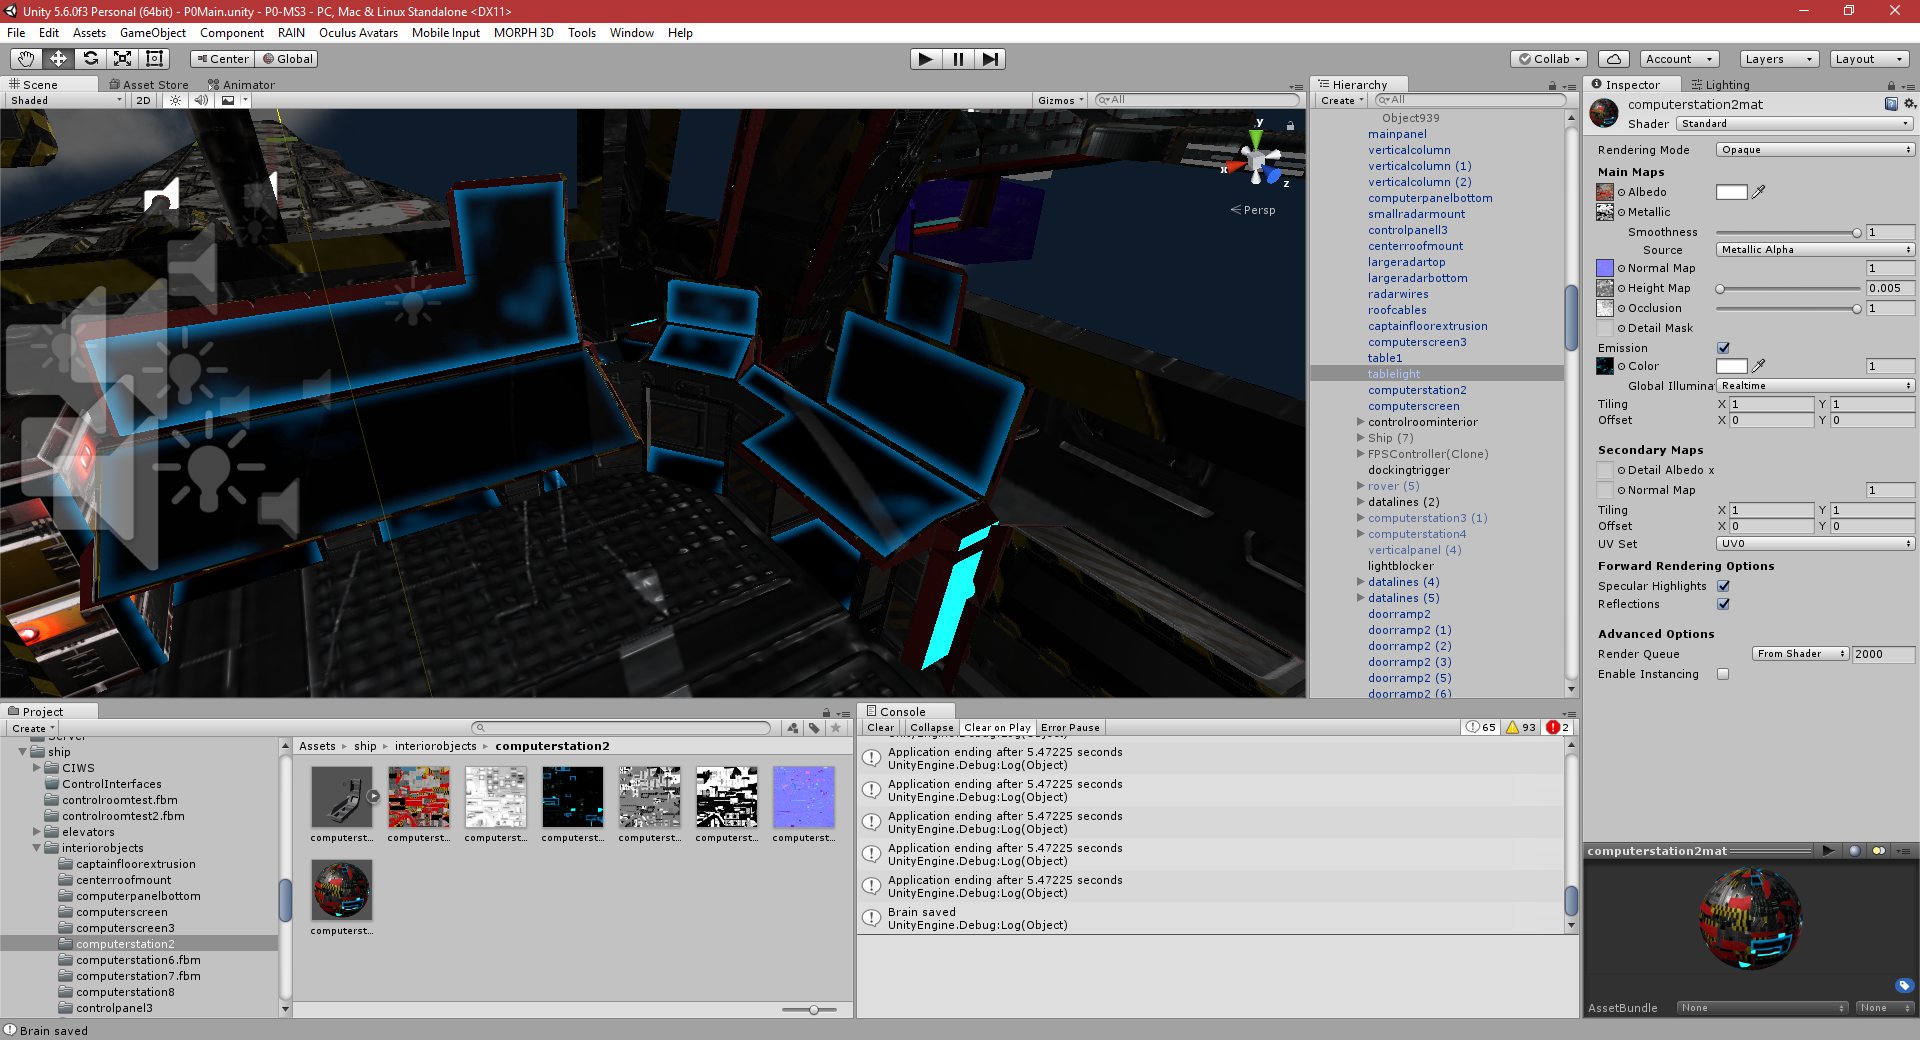
Task: Switch to the Lighting tab
Action: (1720, 85)
